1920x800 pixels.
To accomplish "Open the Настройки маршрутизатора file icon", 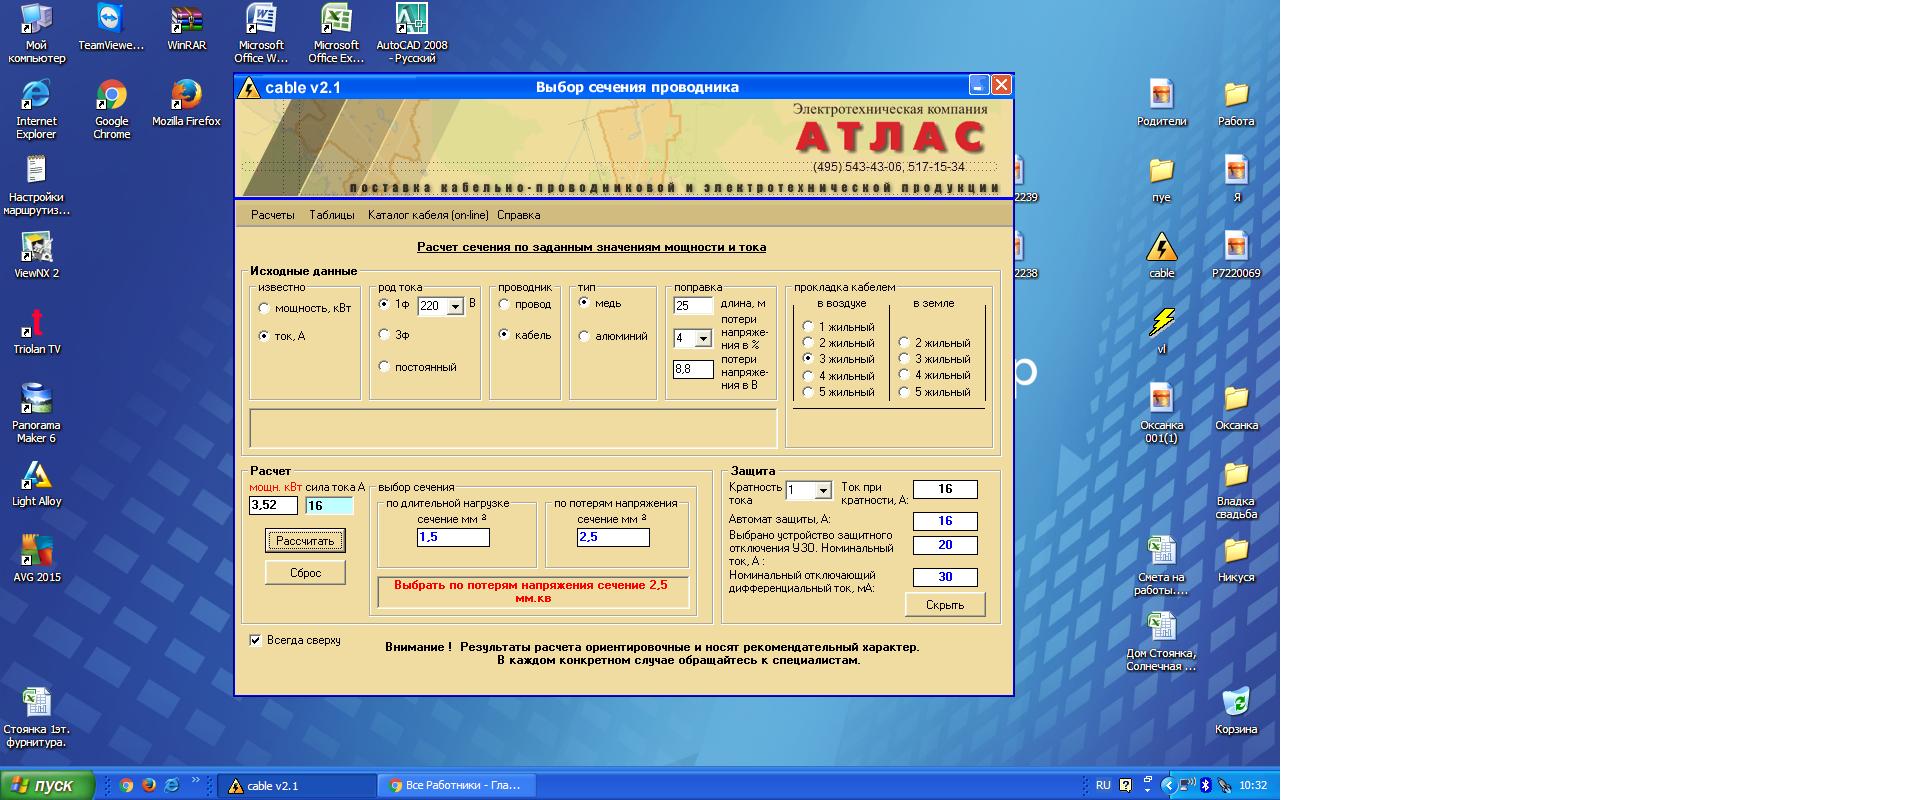I will click(x=36, y=185).
